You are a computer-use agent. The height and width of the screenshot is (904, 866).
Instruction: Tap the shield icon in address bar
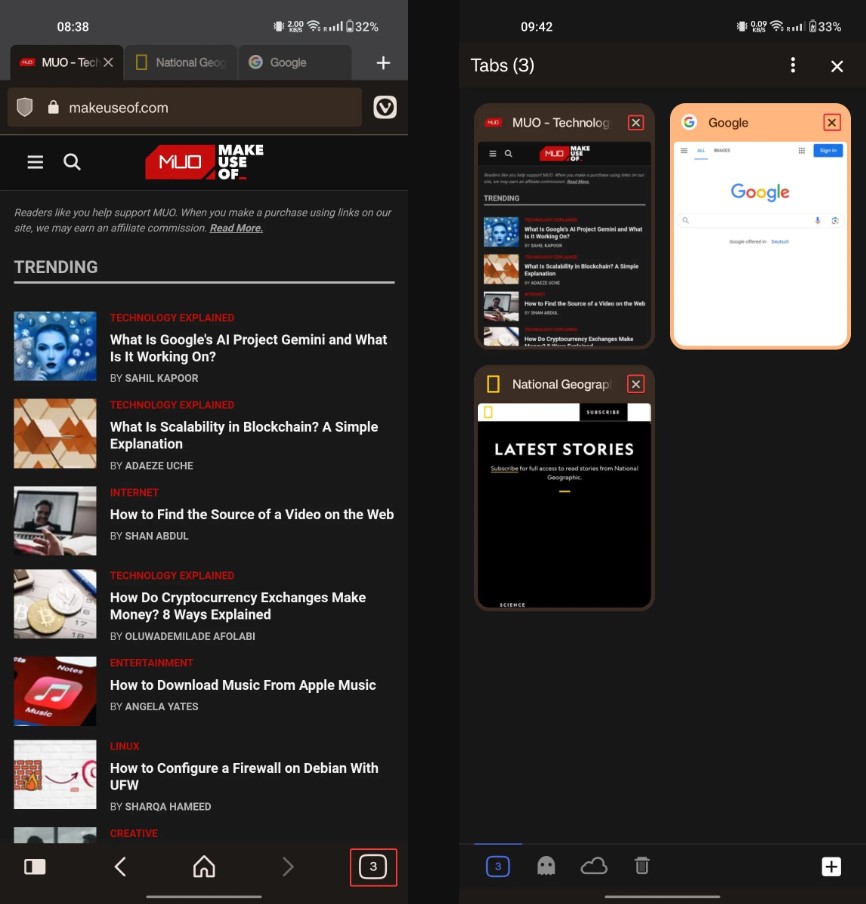click(25, 106)
